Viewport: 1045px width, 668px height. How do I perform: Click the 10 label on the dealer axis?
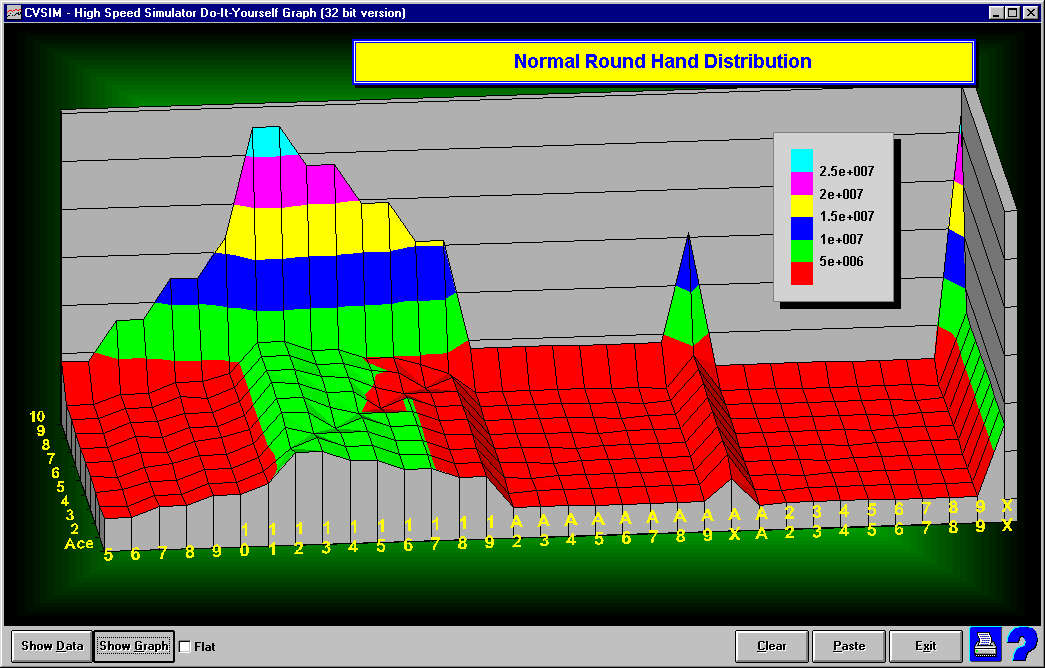tap(37, 417)
